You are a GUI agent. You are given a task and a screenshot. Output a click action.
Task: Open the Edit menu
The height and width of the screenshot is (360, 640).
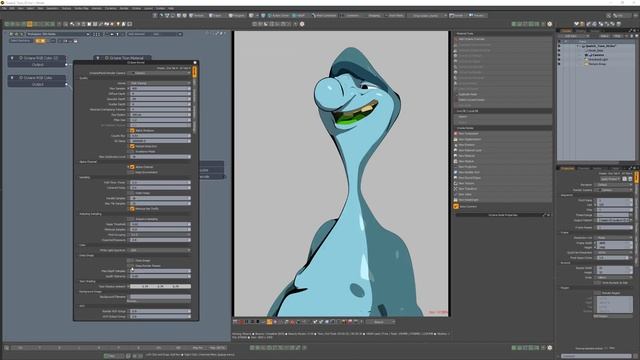pyautogui.click(x=12, y=8)
